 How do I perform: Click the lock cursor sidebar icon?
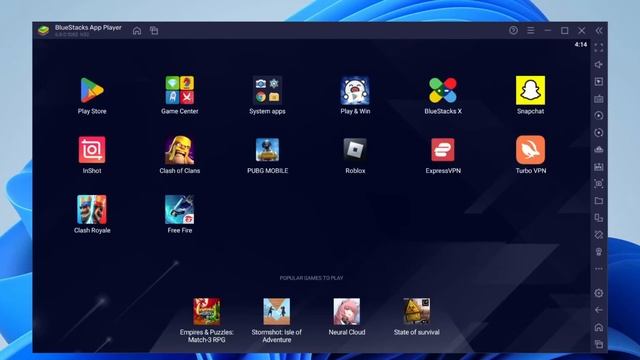tap(599, 82)
